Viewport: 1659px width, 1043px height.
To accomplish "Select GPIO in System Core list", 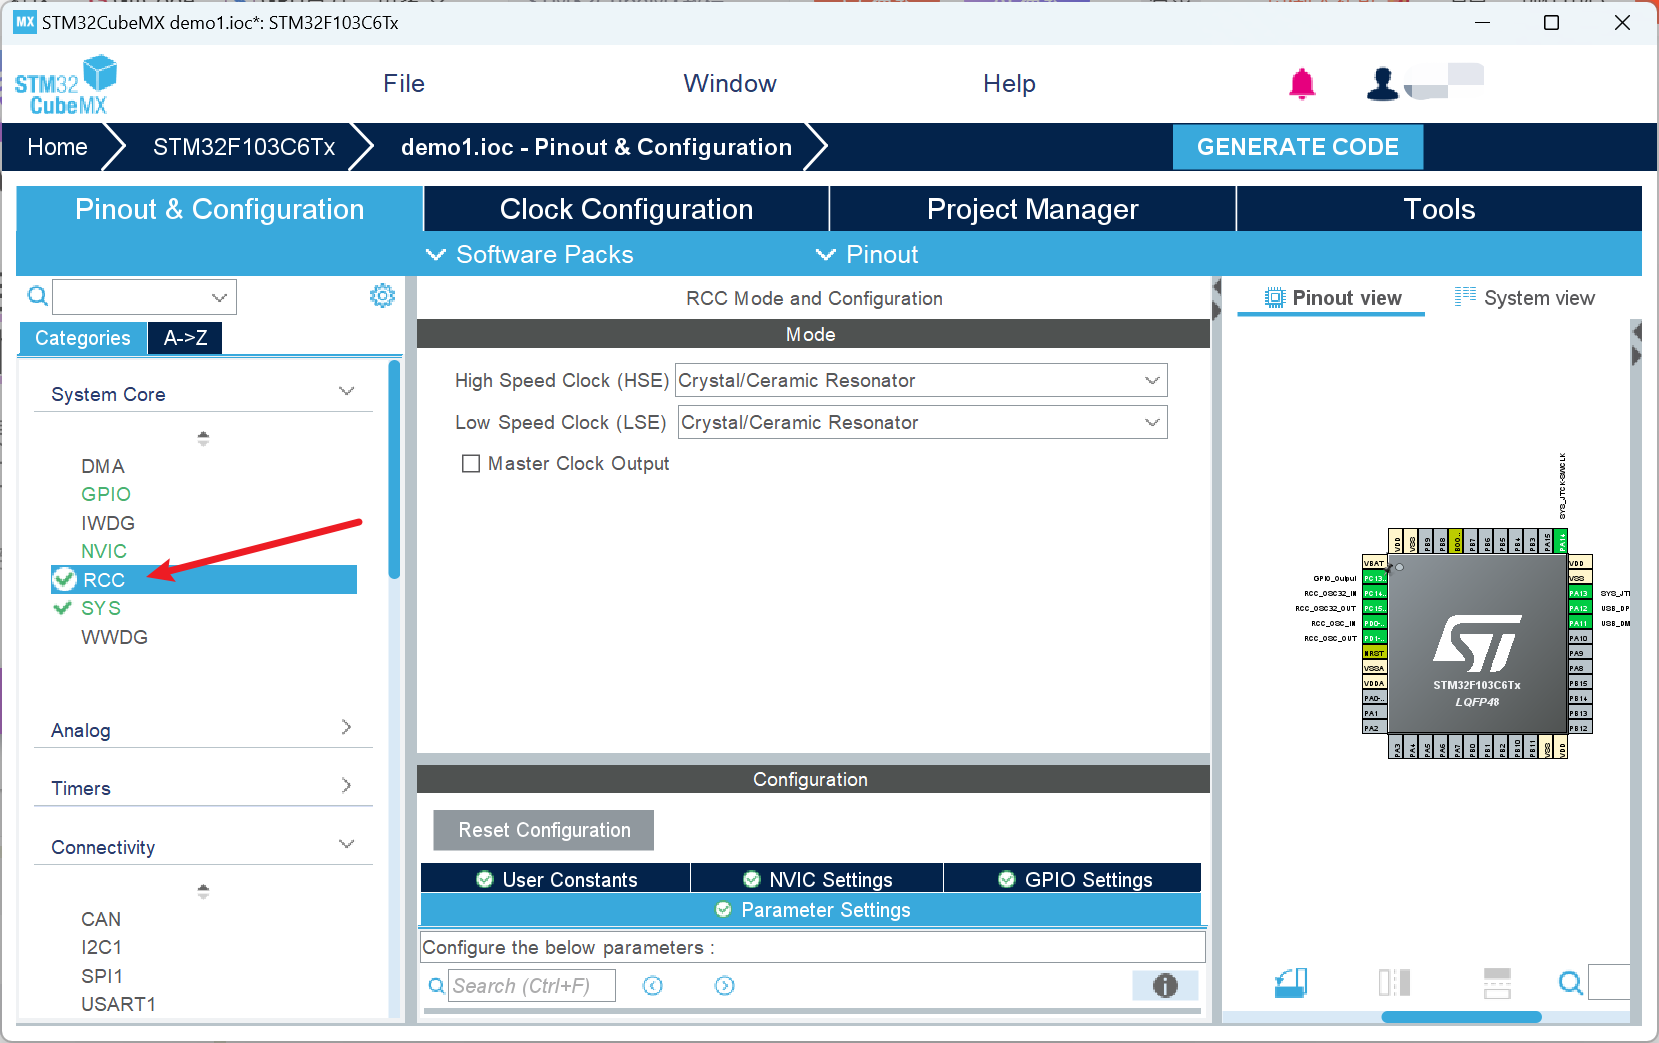I will tap(106, 494).
